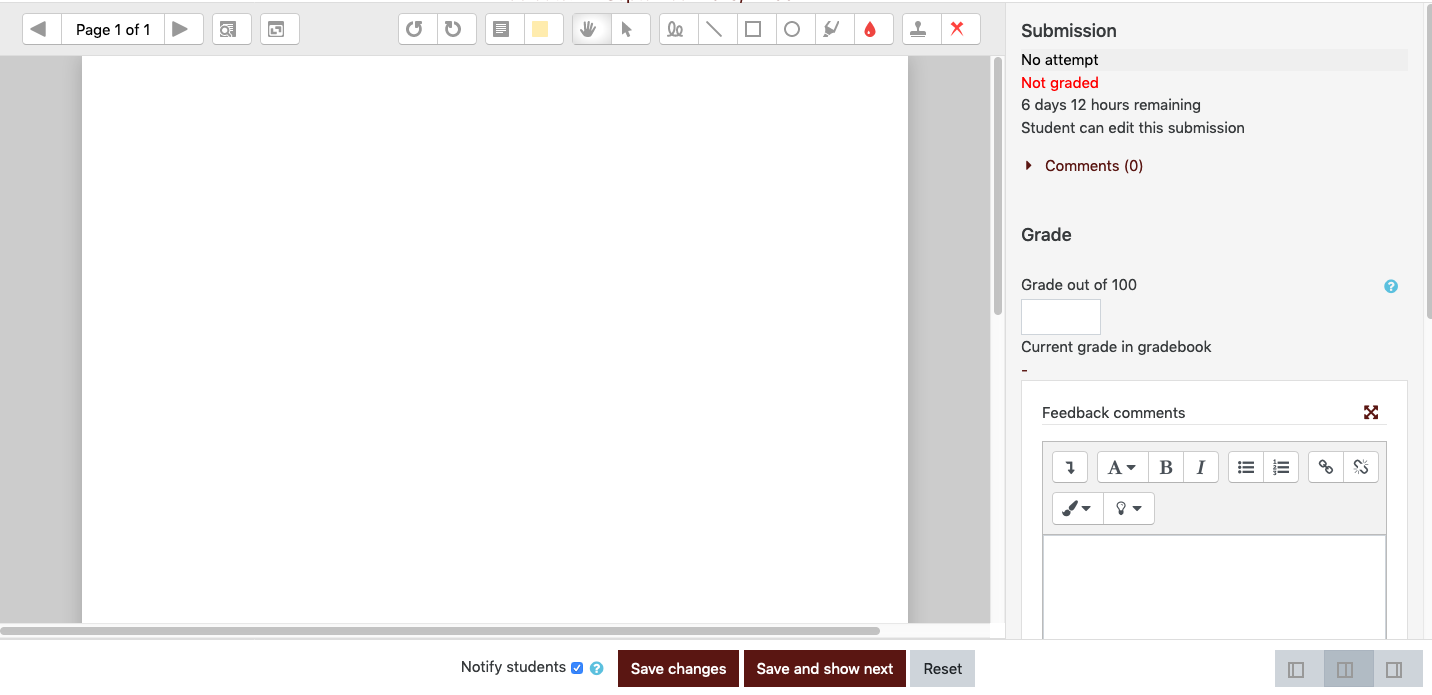This screenshot has height=695, width=1432.
Task: Select the Rectangle annotation tool
Action: click(753, 29)
